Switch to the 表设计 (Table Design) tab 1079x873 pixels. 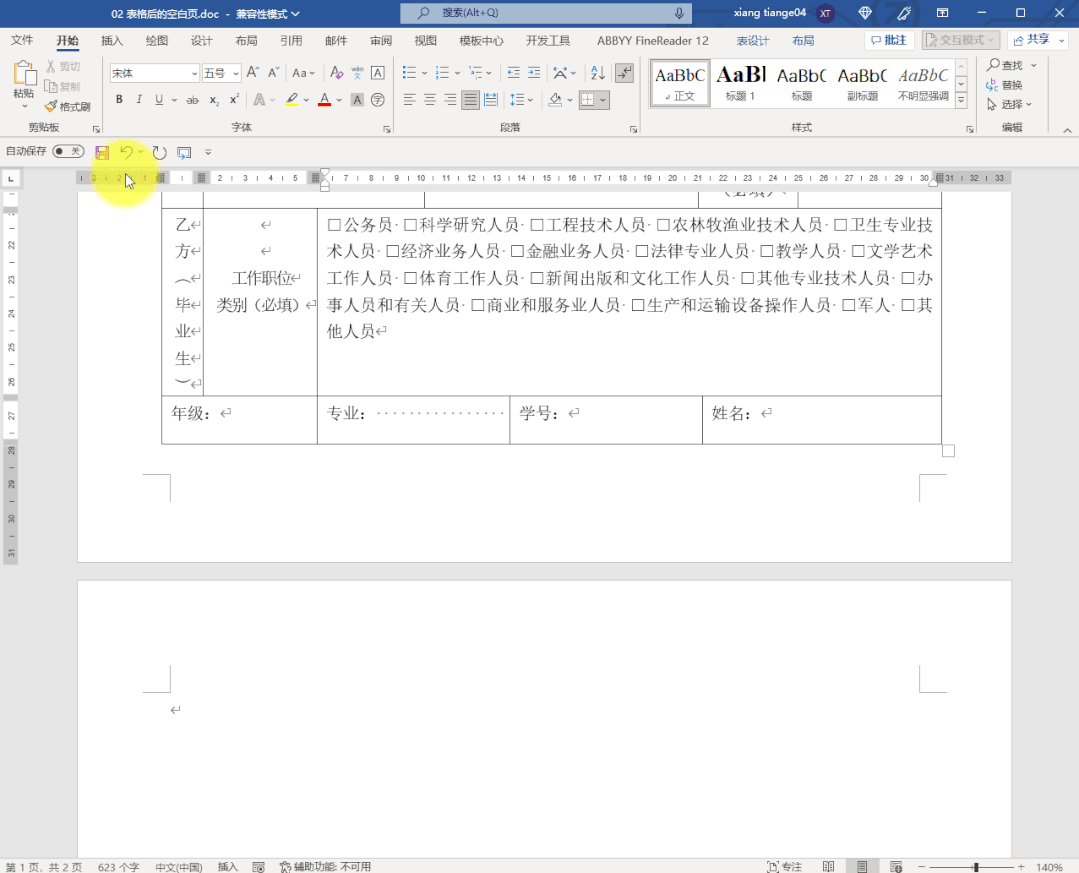coord(753,41)
